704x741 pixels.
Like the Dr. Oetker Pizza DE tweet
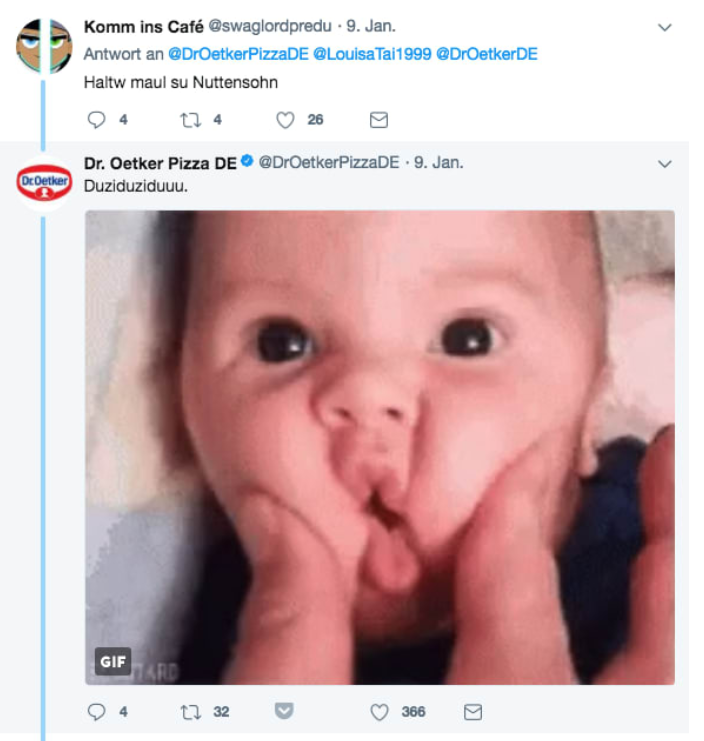[x=379, y=712]
